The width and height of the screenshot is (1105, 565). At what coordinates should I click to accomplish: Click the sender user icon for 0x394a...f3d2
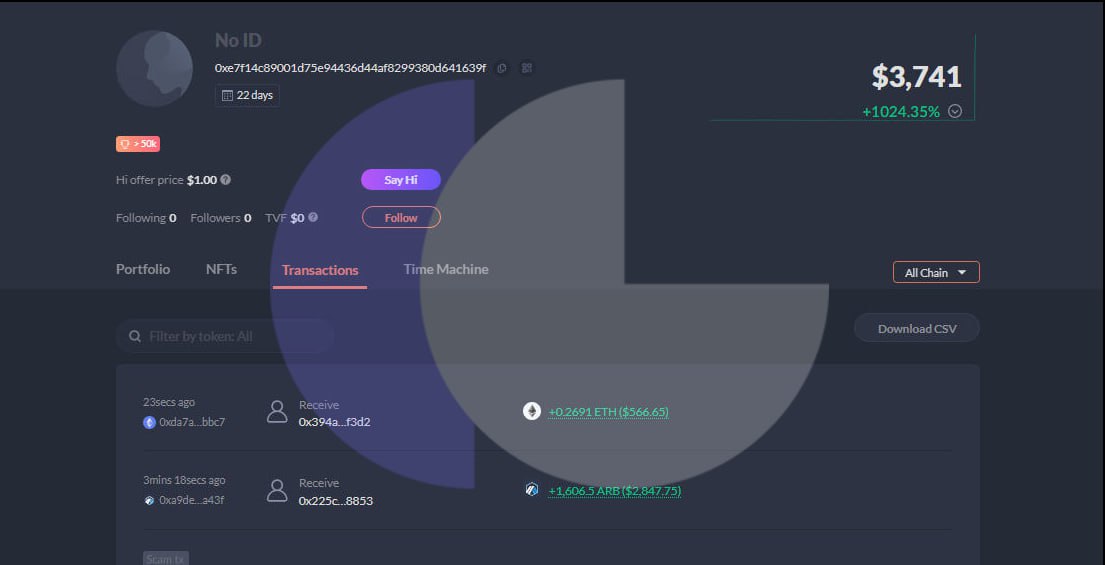277,412
